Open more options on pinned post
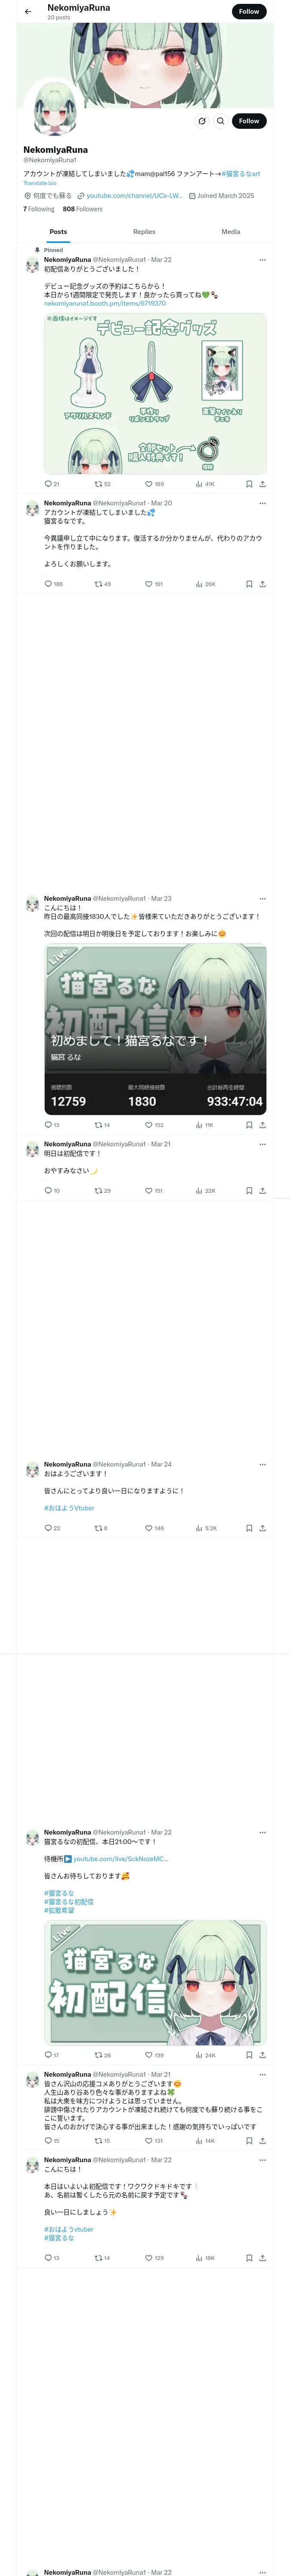290x2576 pixels. point(262,260)
